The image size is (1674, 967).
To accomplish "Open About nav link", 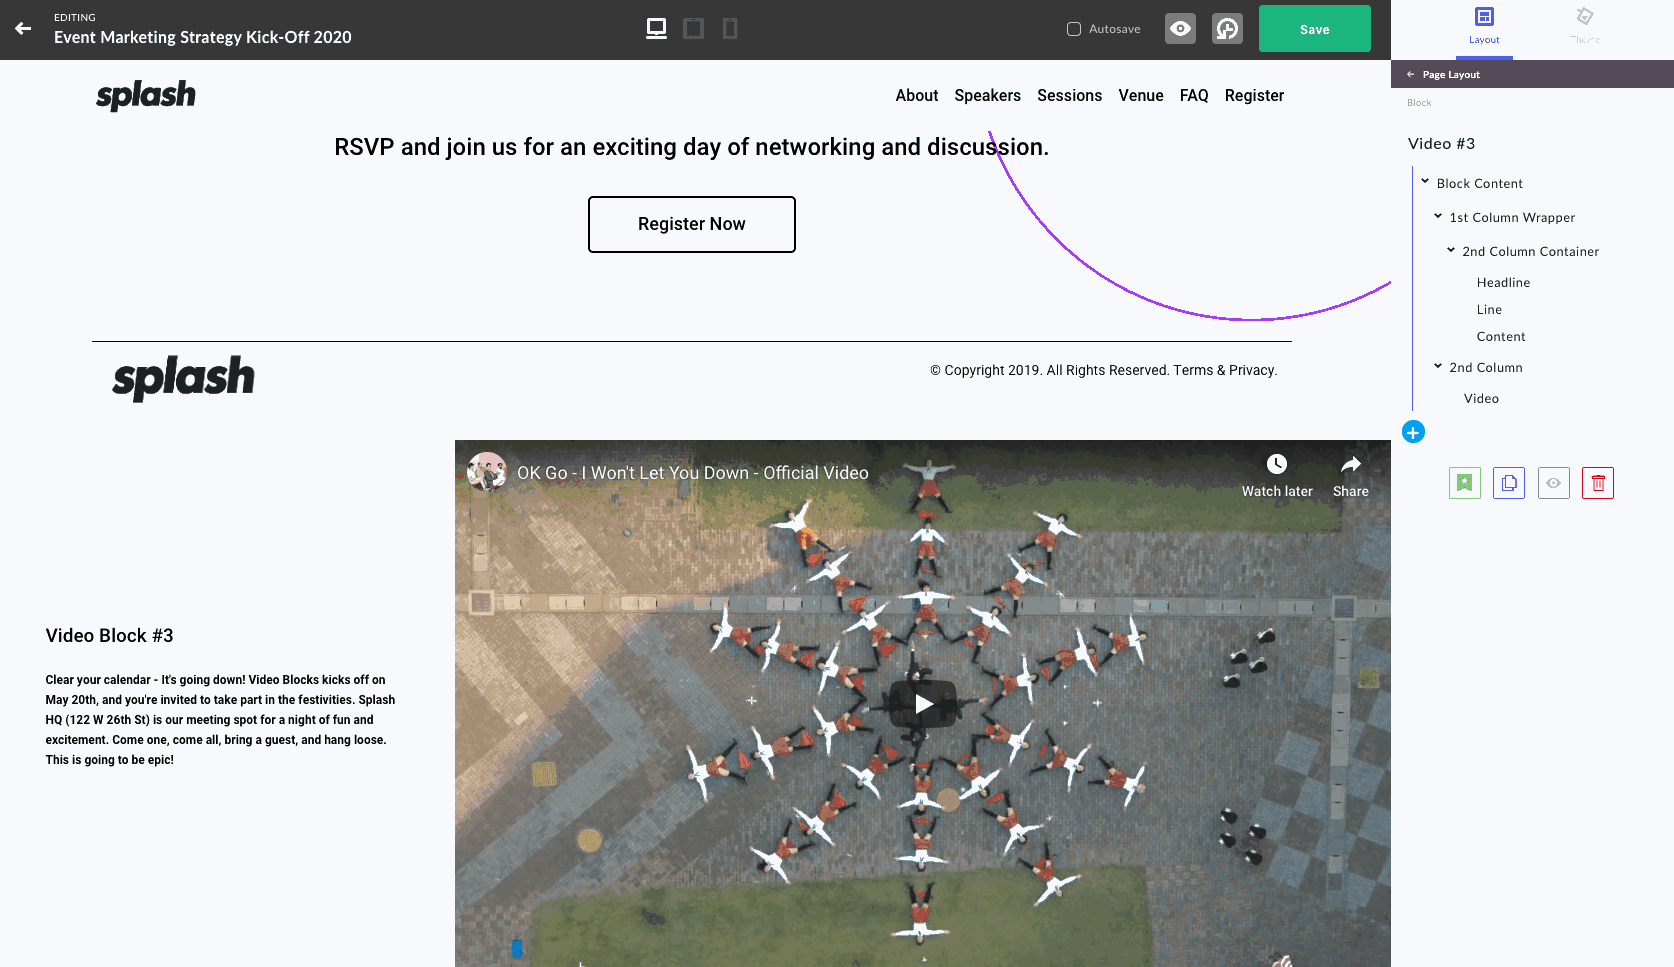I will [916, 95].
